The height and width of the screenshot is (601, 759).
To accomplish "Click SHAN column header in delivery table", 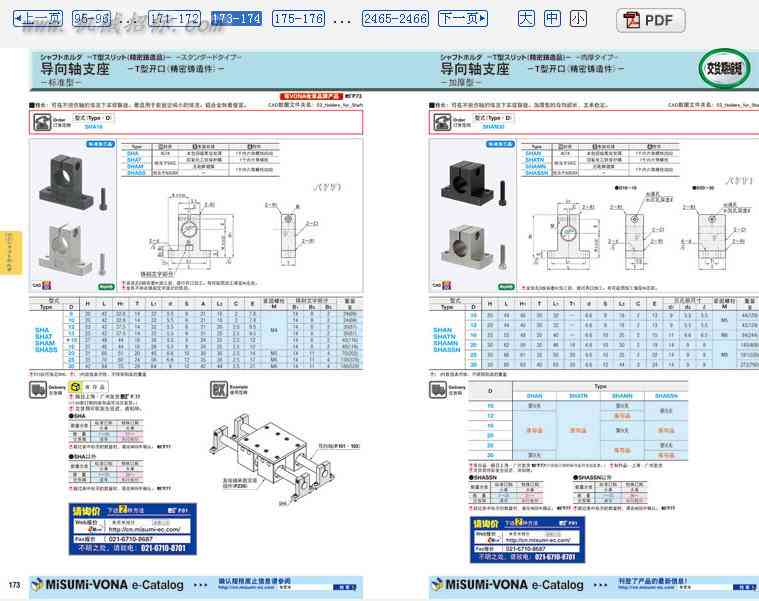I will pyautogui.click(x=534, y=396).
